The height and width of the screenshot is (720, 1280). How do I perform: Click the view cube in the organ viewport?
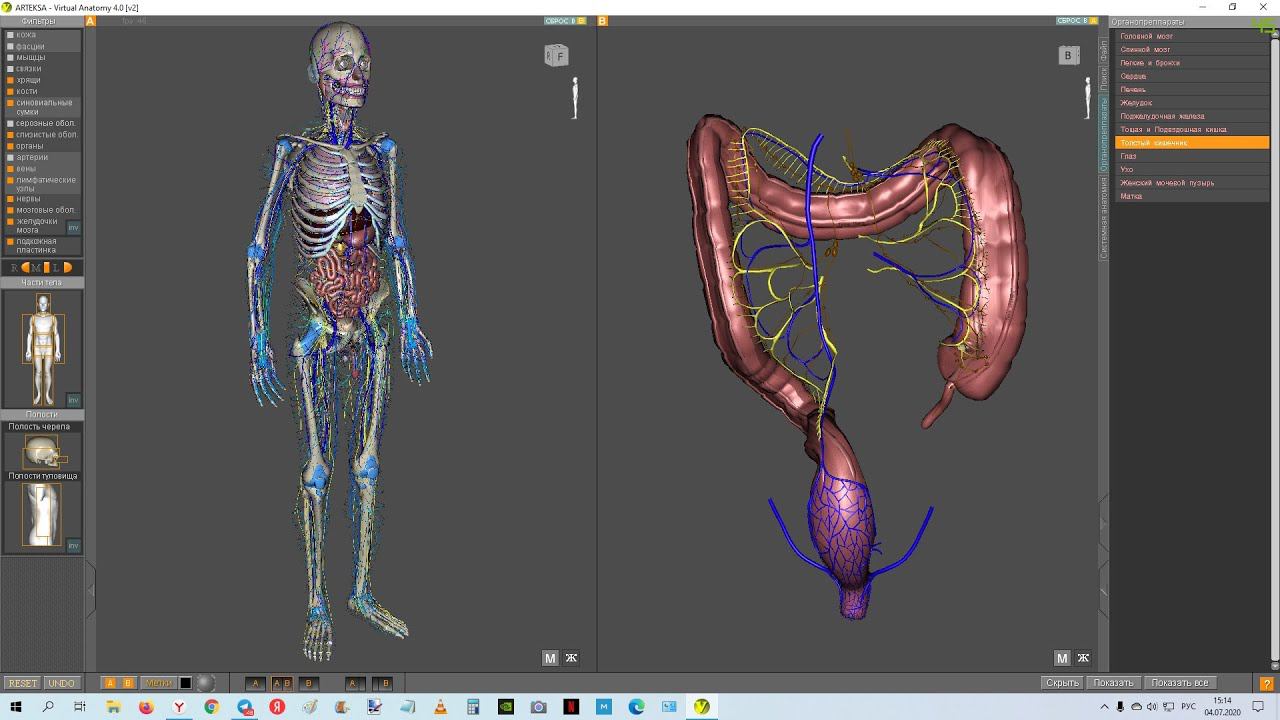tap(1068, 56)
